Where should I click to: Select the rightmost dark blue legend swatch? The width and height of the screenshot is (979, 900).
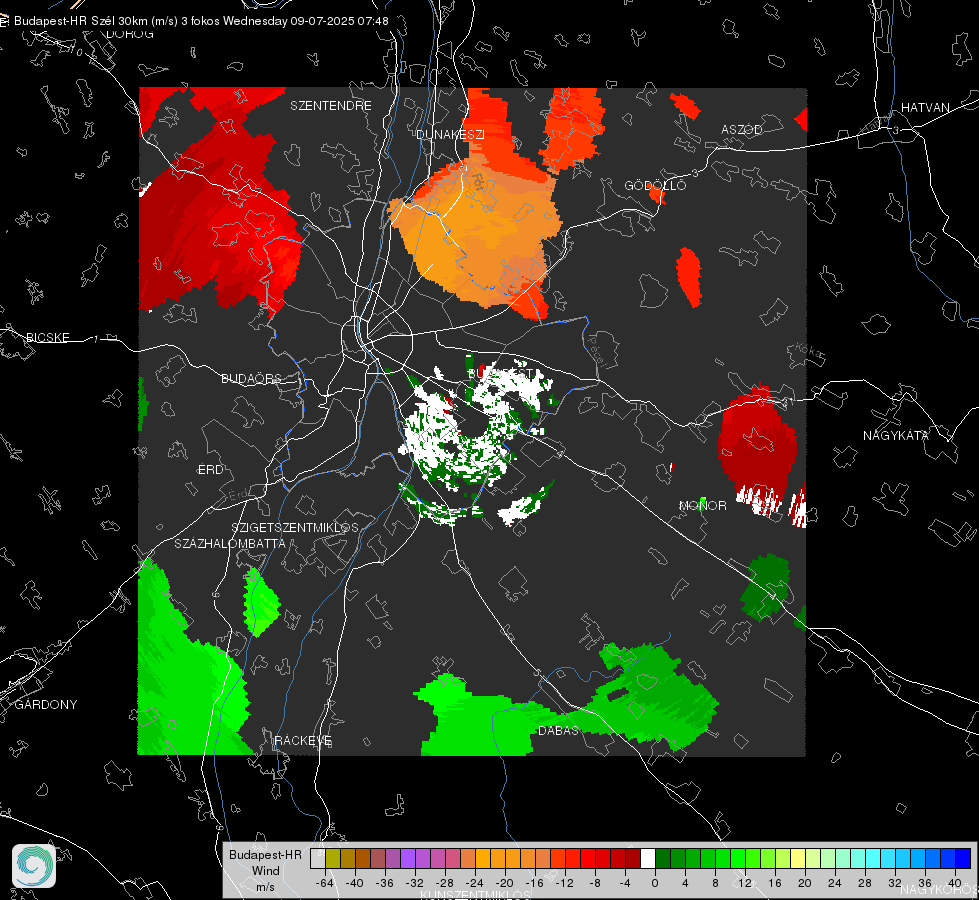point(963,858)
